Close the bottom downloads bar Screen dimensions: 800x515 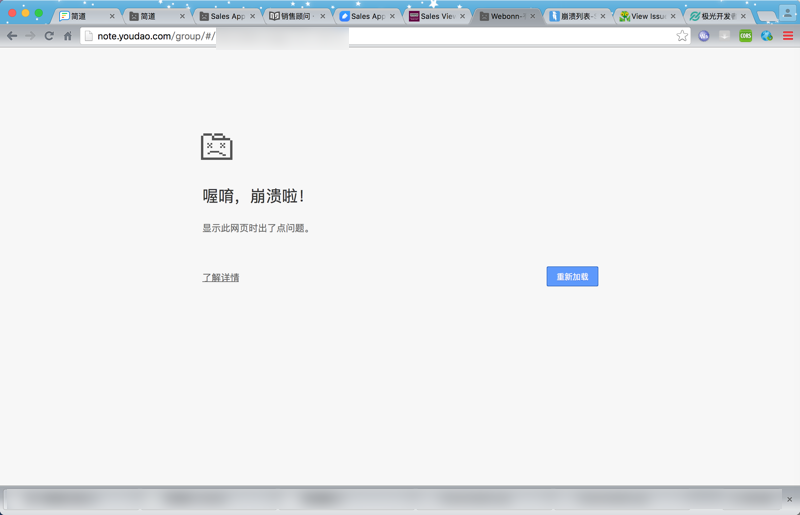(x=790, y=499)
